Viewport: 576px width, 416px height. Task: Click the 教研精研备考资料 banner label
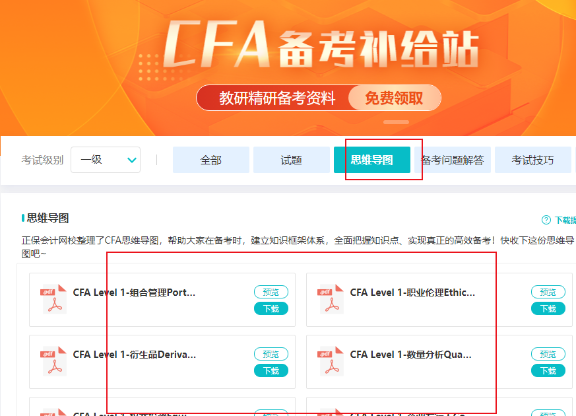(x=277, y=98)
